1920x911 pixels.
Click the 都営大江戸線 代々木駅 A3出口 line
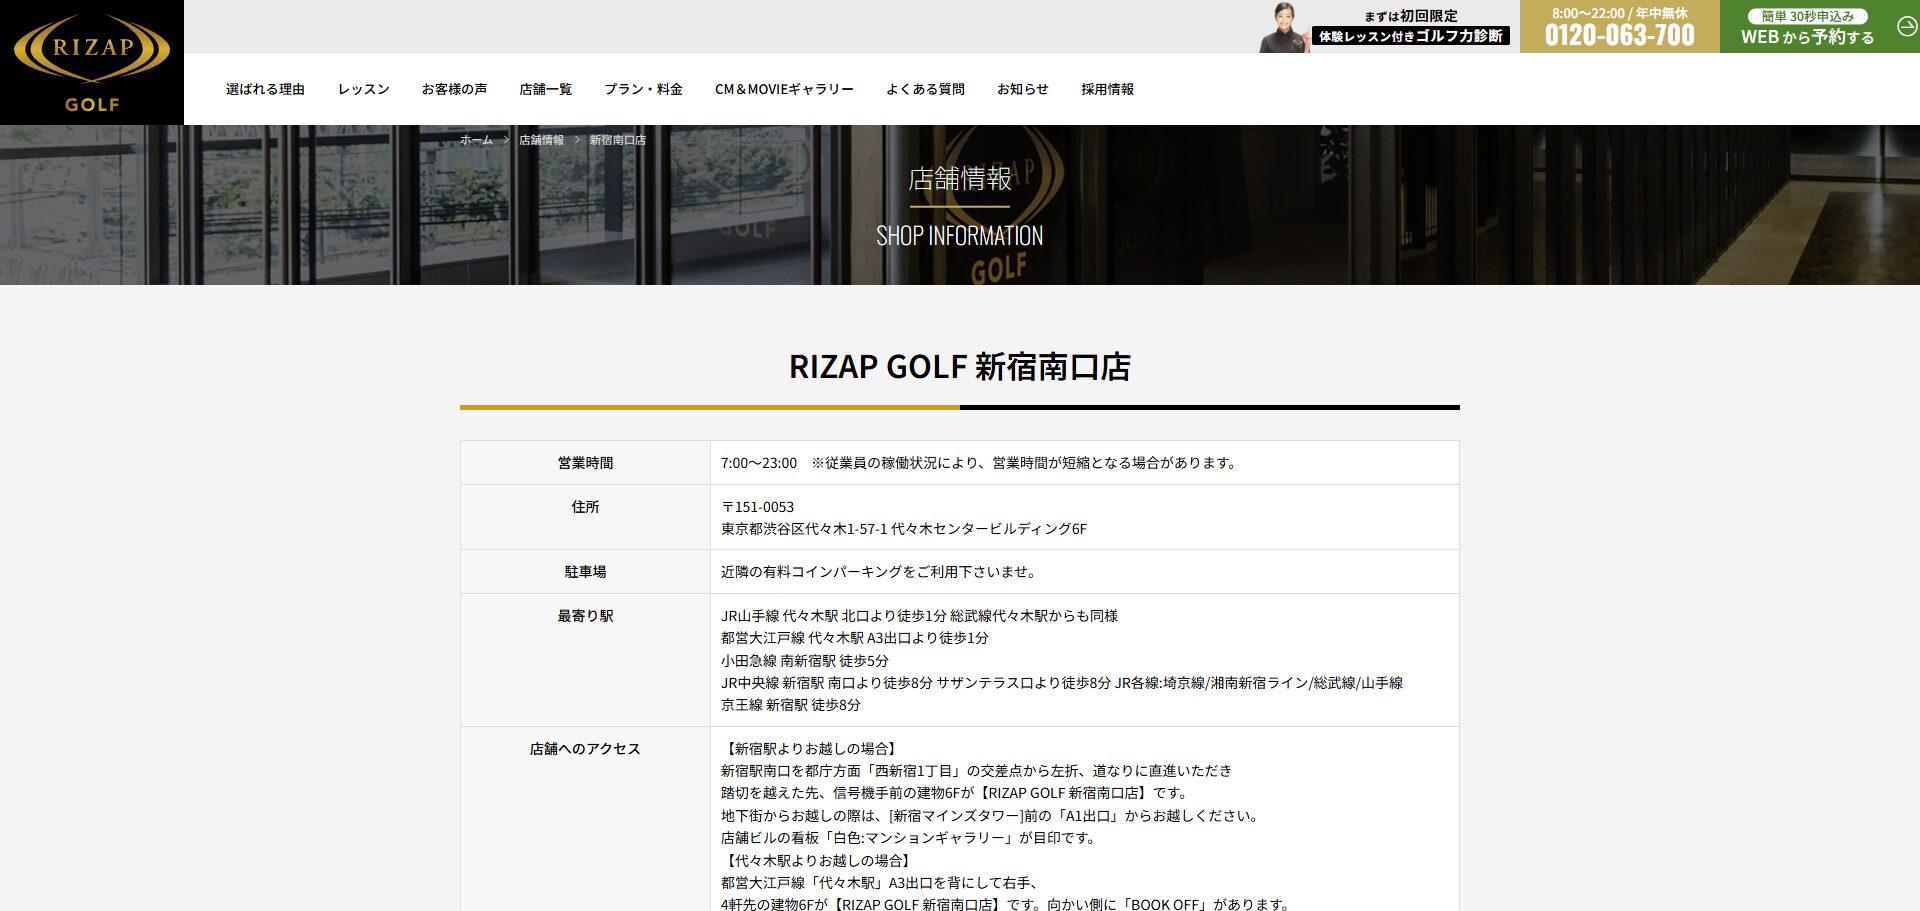(x=855, y=638)
